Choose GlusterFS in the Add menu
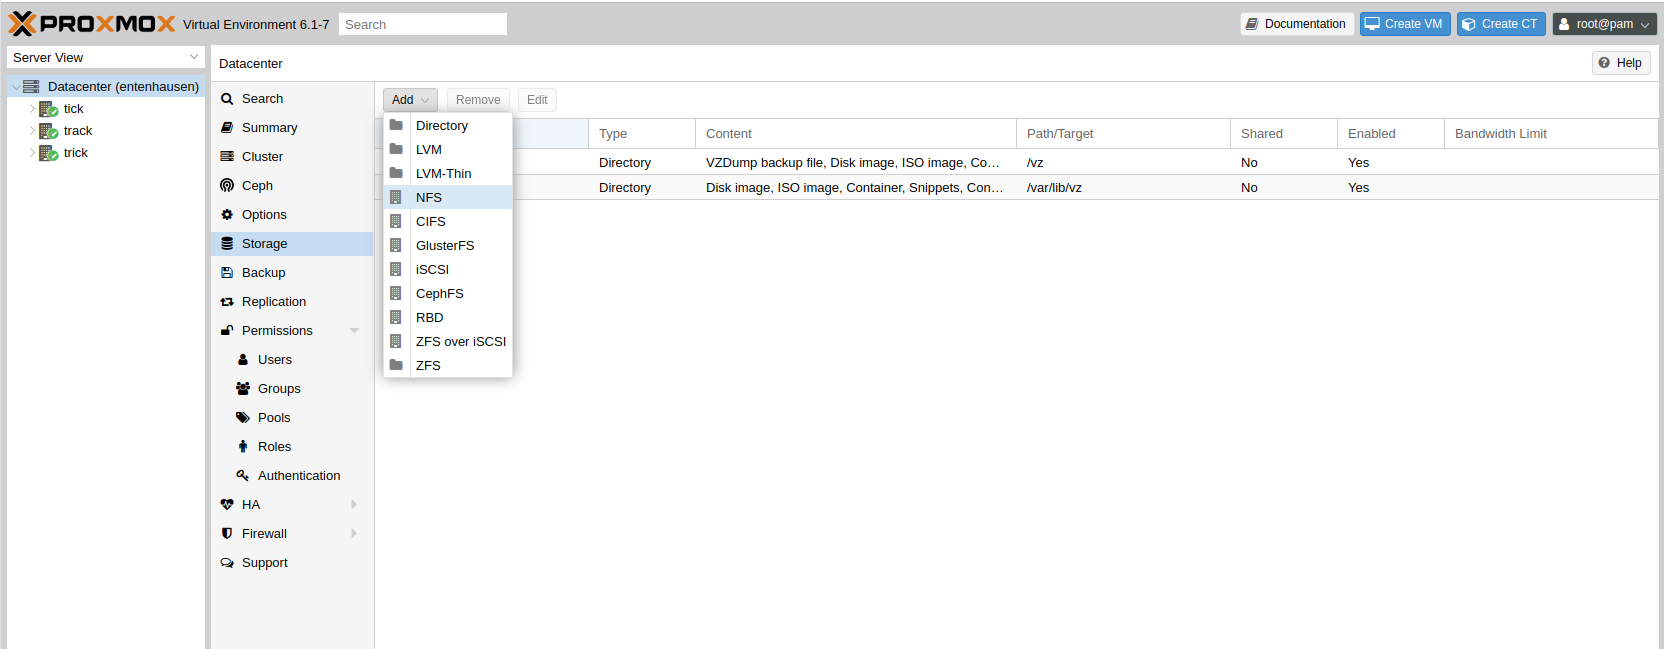Image resolution: width=1664 pixels, height=649 pixels. click(445, 245)
